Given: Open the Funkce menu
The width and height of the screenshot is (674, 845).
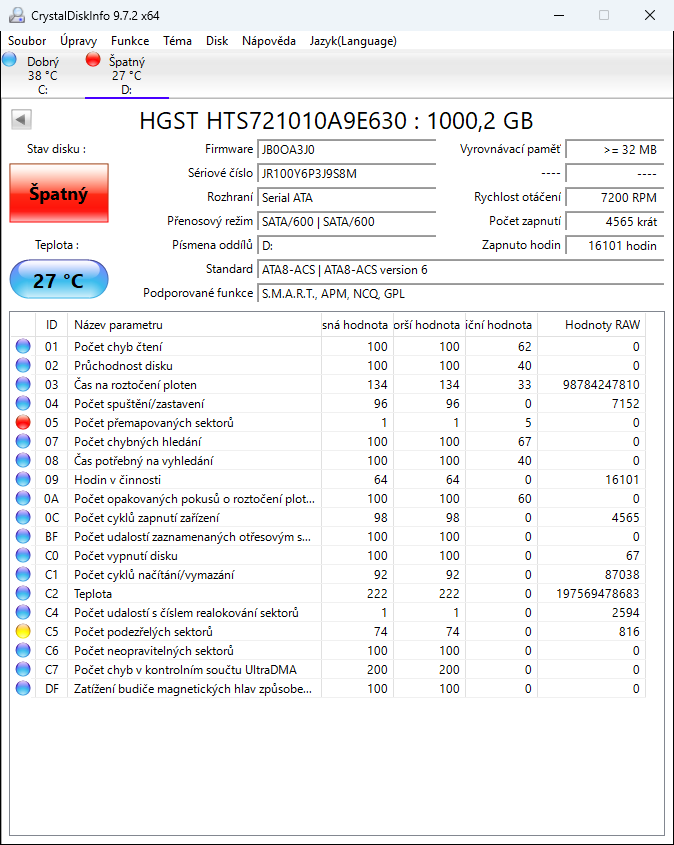Looking at the screenshot, I should 130,41.
